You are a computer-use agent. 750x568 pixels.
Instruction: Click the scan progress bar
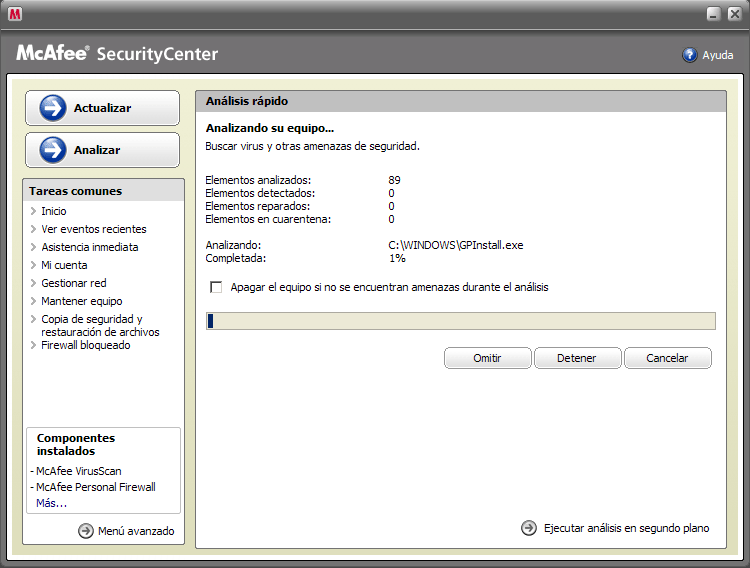pyautogui.click(x=460, y=321)
